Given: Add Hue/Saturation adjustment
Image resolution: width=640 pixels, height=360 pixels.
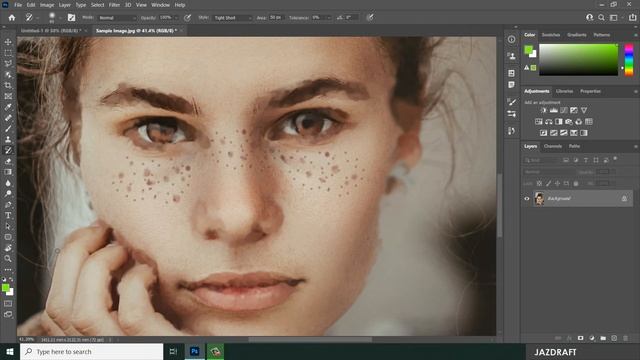Looking at the screenshot, I should point(539,122).
